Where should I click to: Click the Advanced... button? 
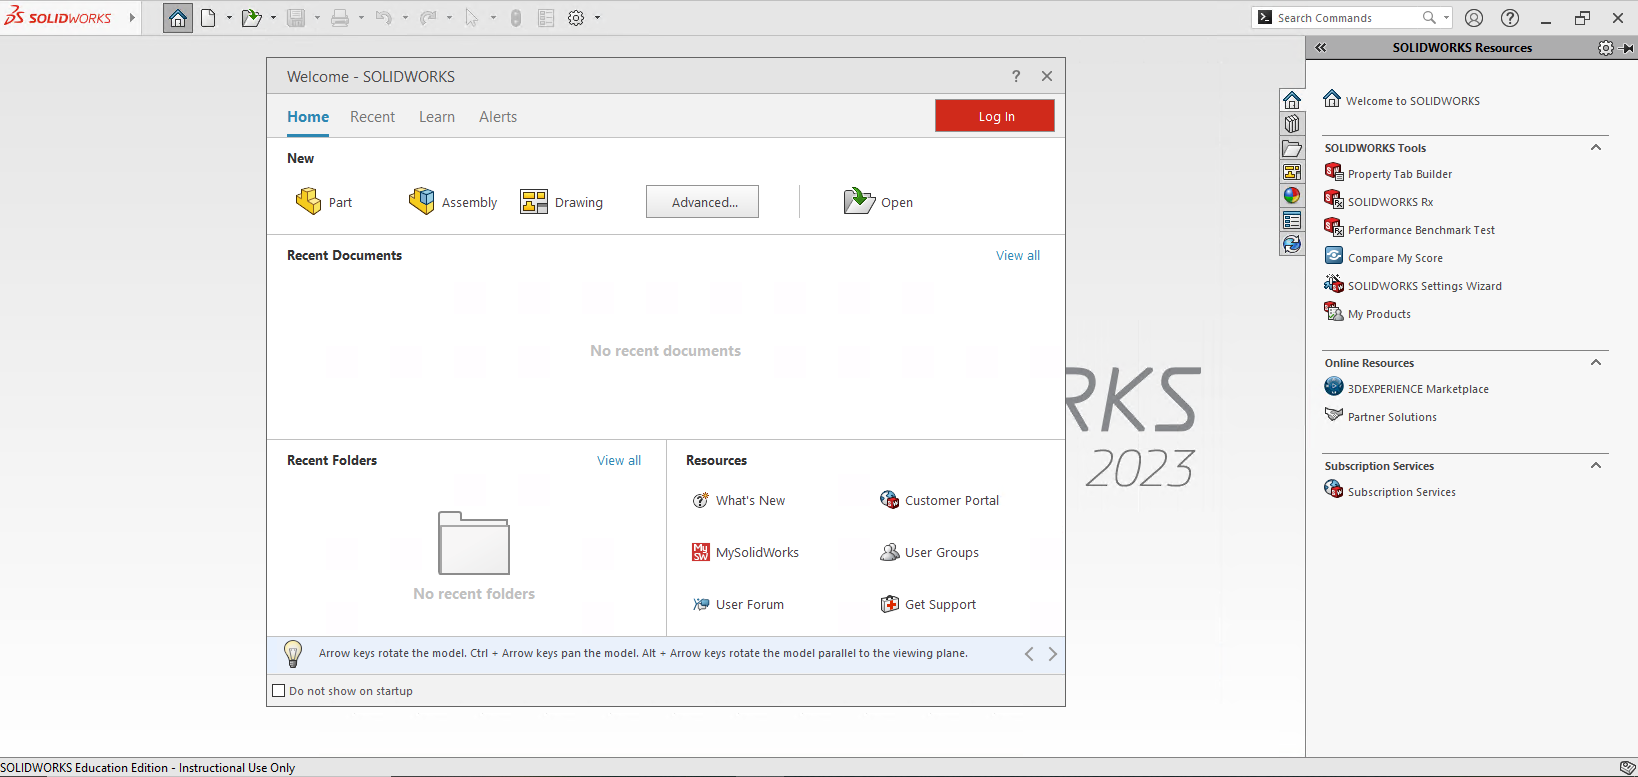tap(702, 202)
